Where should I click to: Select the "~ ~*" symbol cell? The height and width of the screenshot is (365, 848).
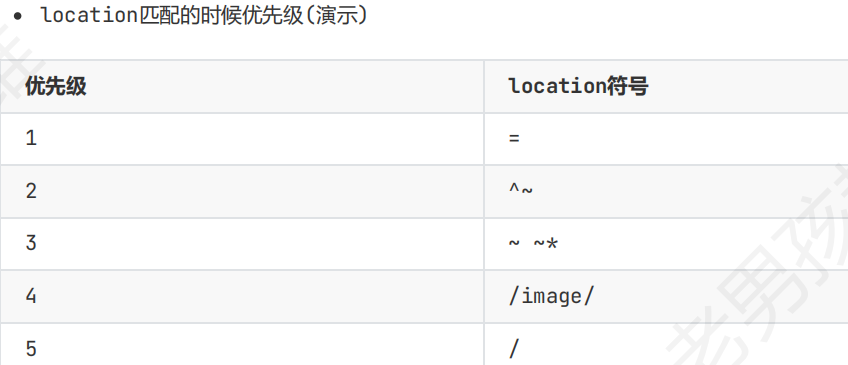(x=666, y=243)
